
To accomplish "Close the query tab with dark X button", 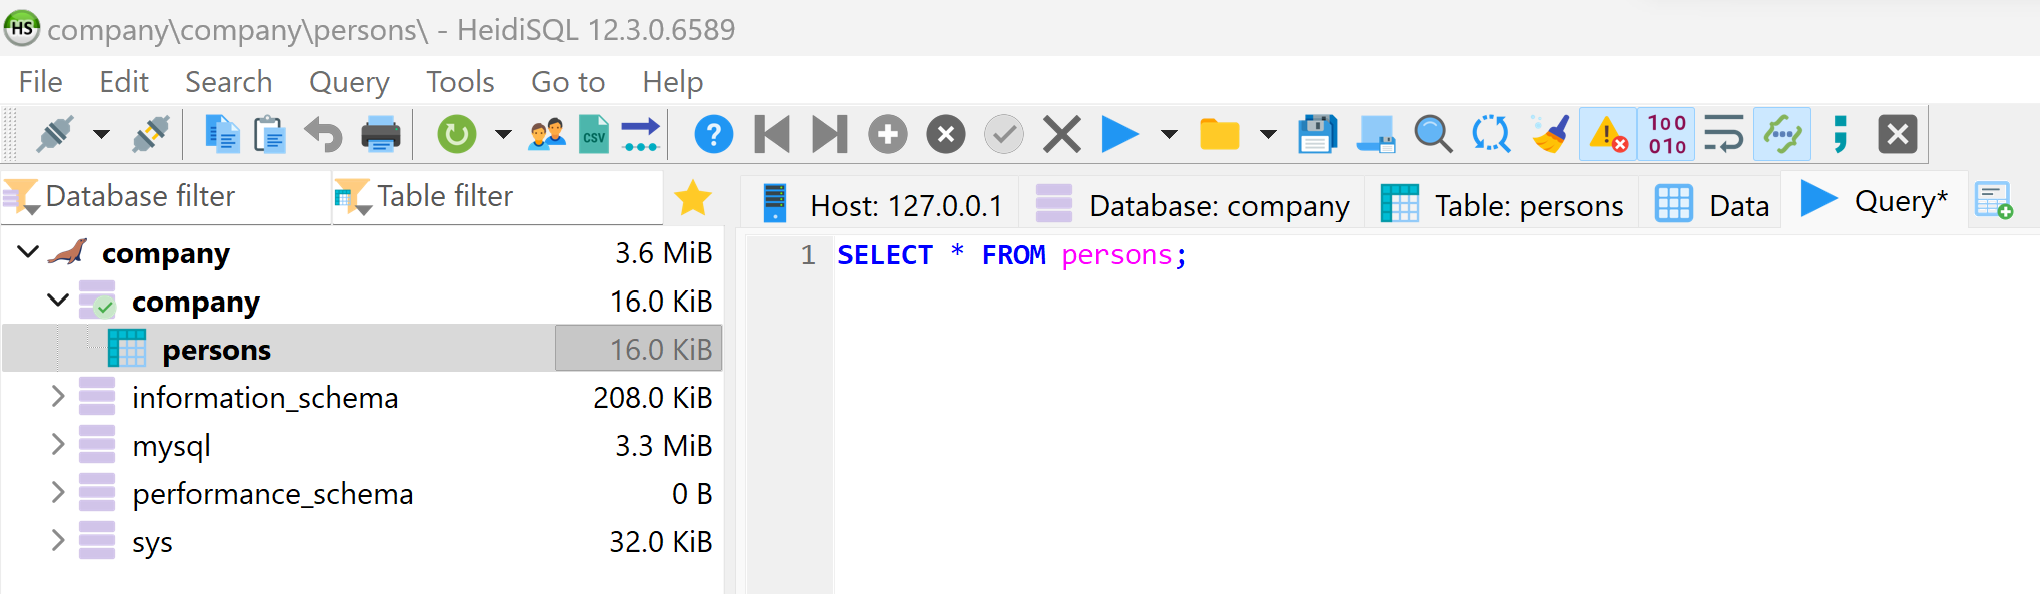I will 1898,134.
